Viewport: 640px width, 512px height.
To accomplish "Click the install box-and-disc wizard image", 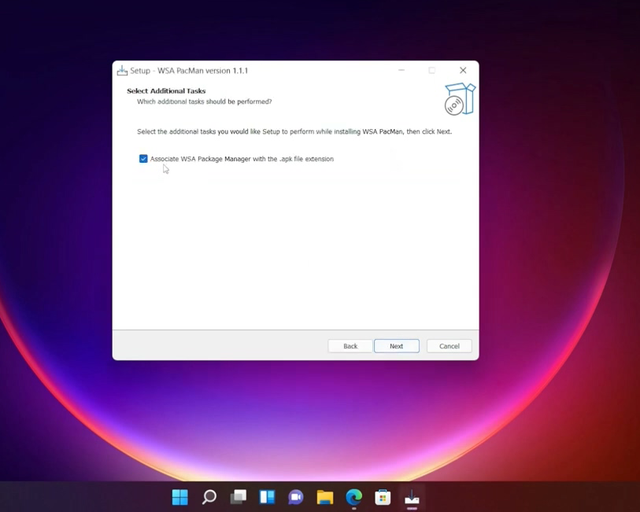I will coord(459,99).
